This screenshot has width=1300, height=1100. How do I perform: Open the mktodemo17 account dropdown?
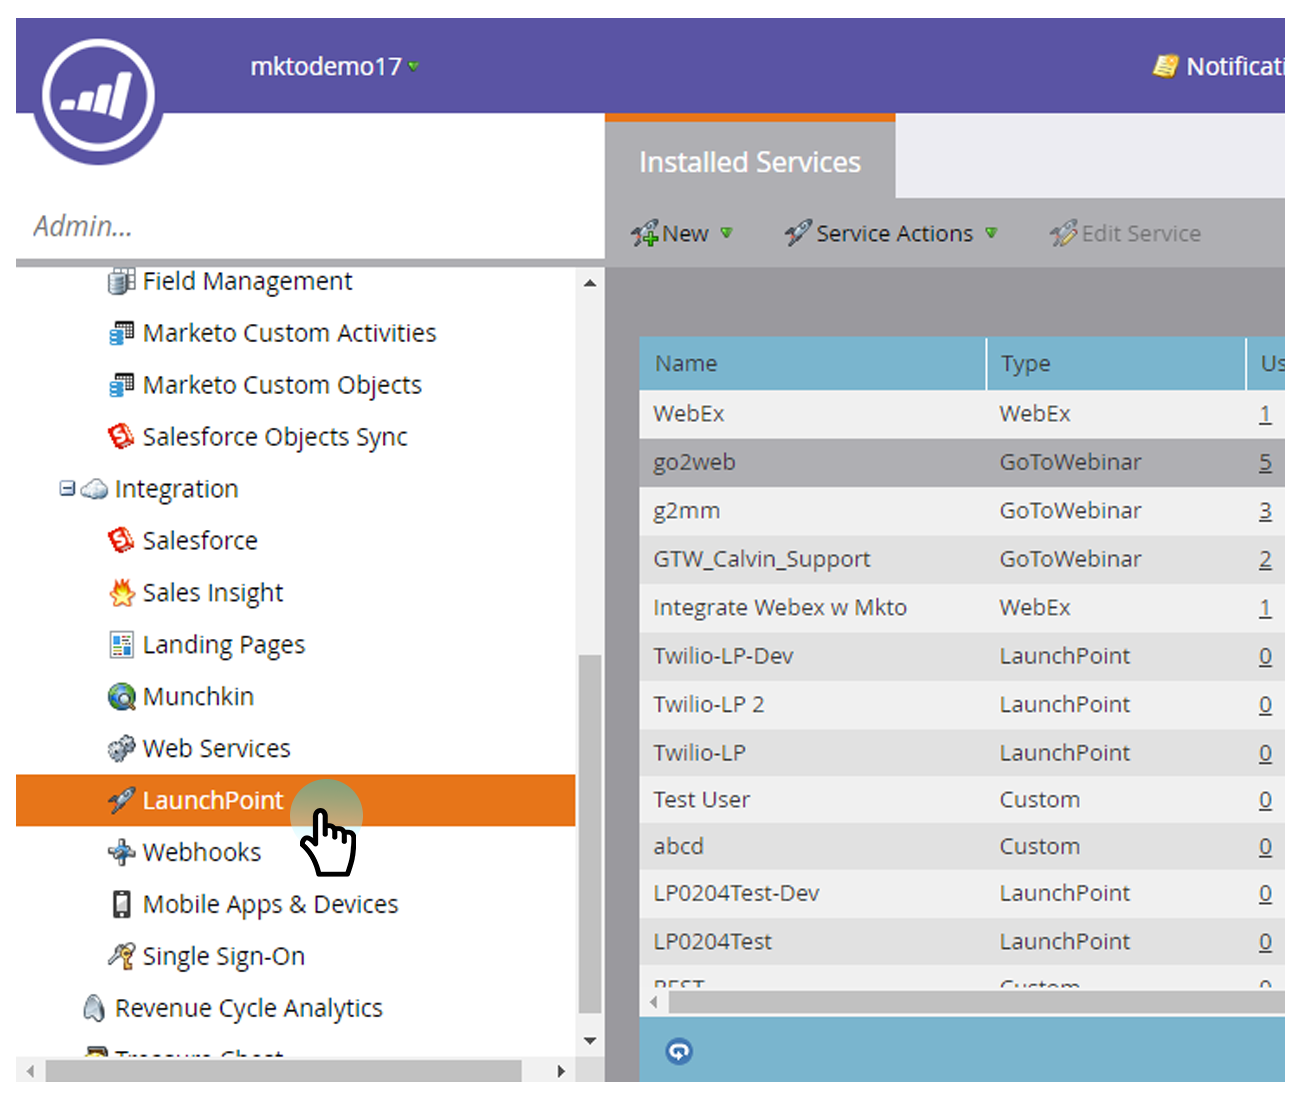tap(334, 67)
